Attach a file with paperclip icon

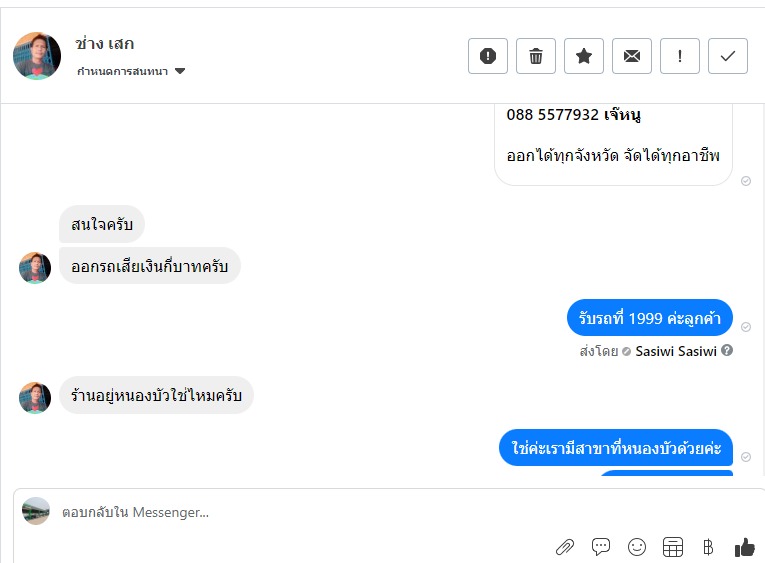pos(565,547)
